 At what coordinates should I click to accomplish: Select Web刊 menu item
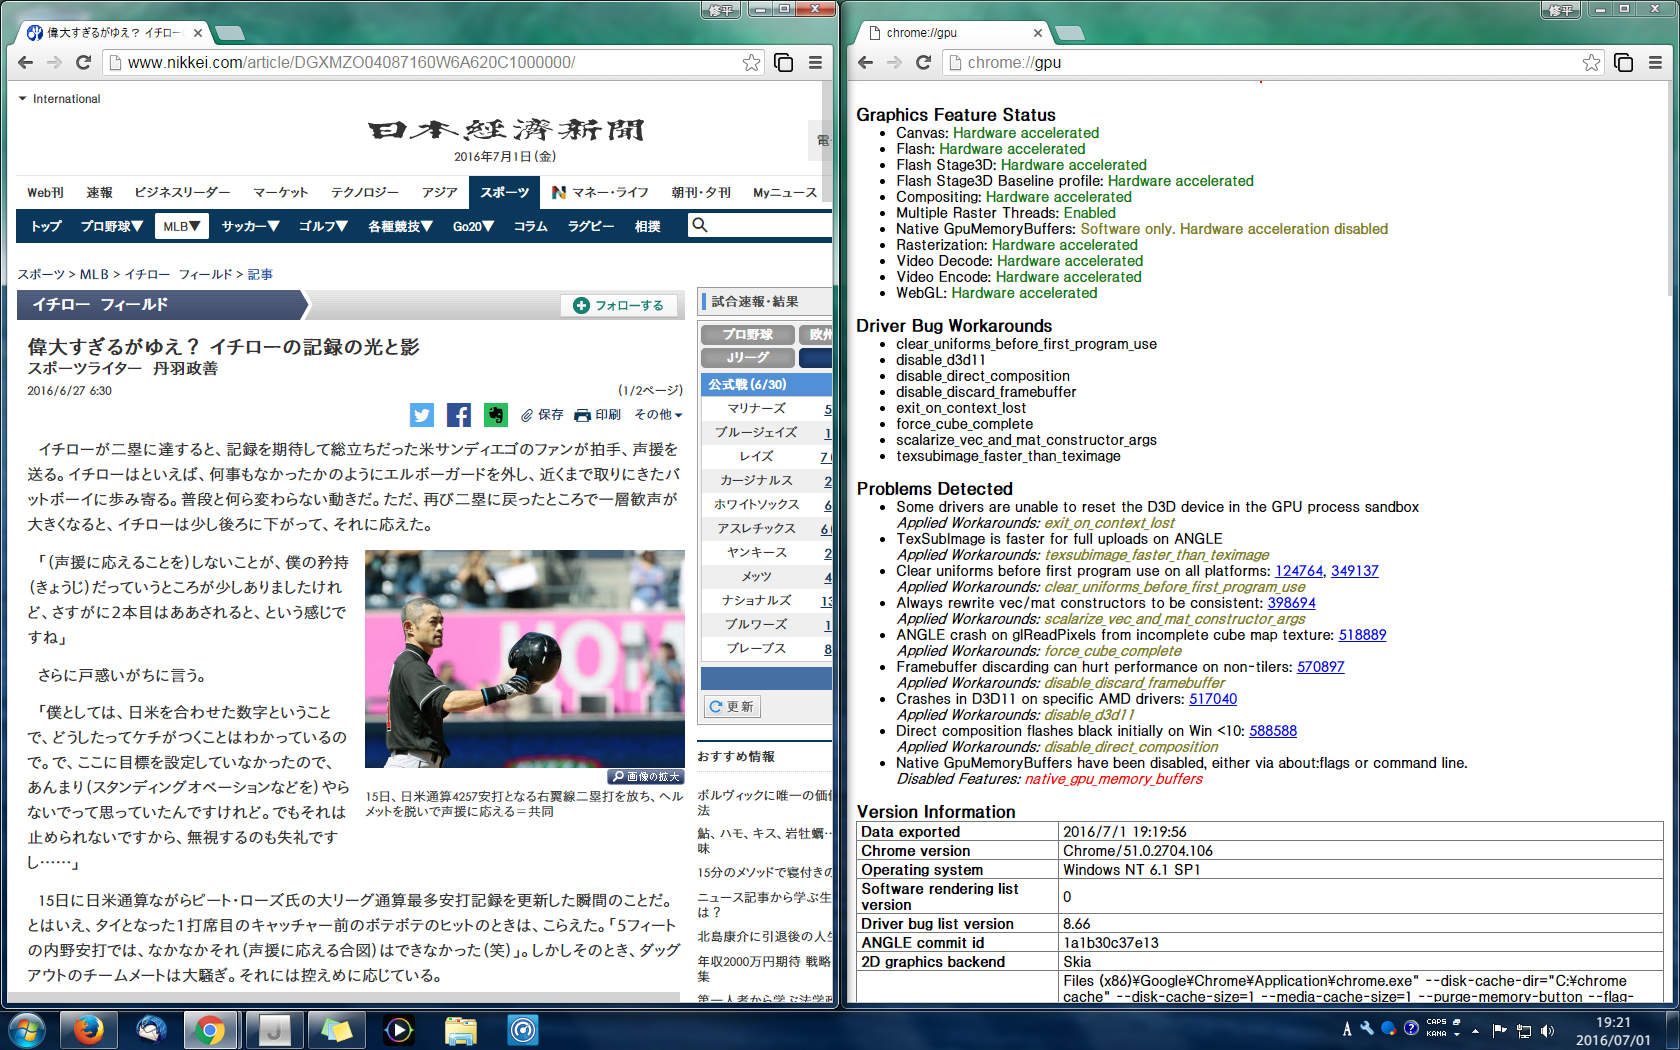(45, 192)
